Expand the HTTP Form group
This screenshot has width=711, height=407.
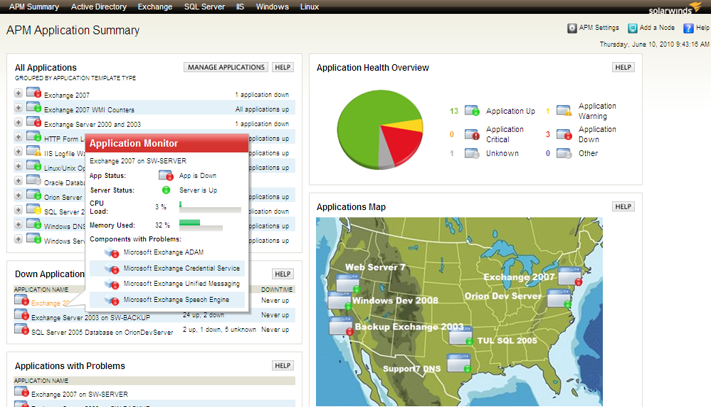(x=18, y=137)
